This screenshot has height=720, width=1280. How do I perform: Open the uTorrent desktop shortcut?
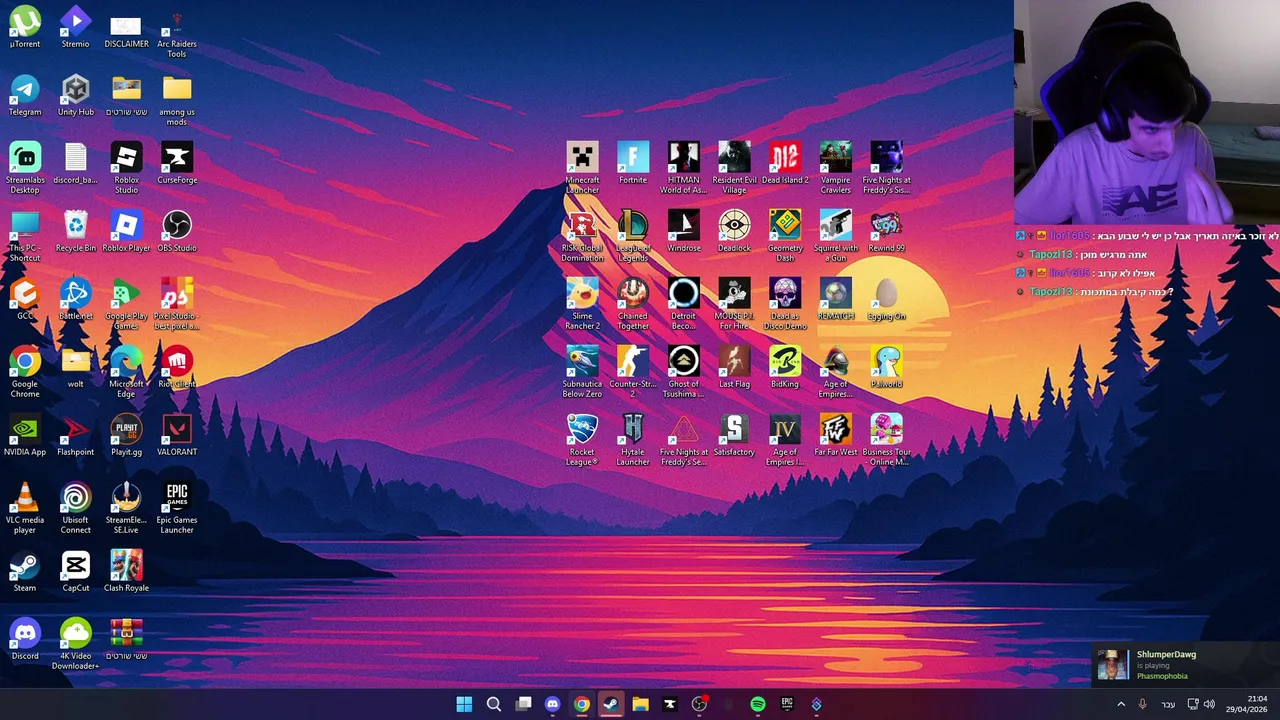pos(25,28)
